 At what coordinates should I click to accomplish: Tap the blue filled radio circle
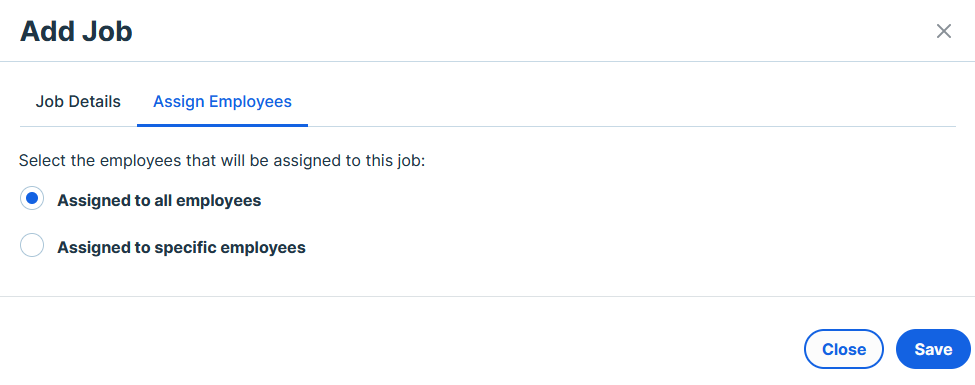(32, 199)
